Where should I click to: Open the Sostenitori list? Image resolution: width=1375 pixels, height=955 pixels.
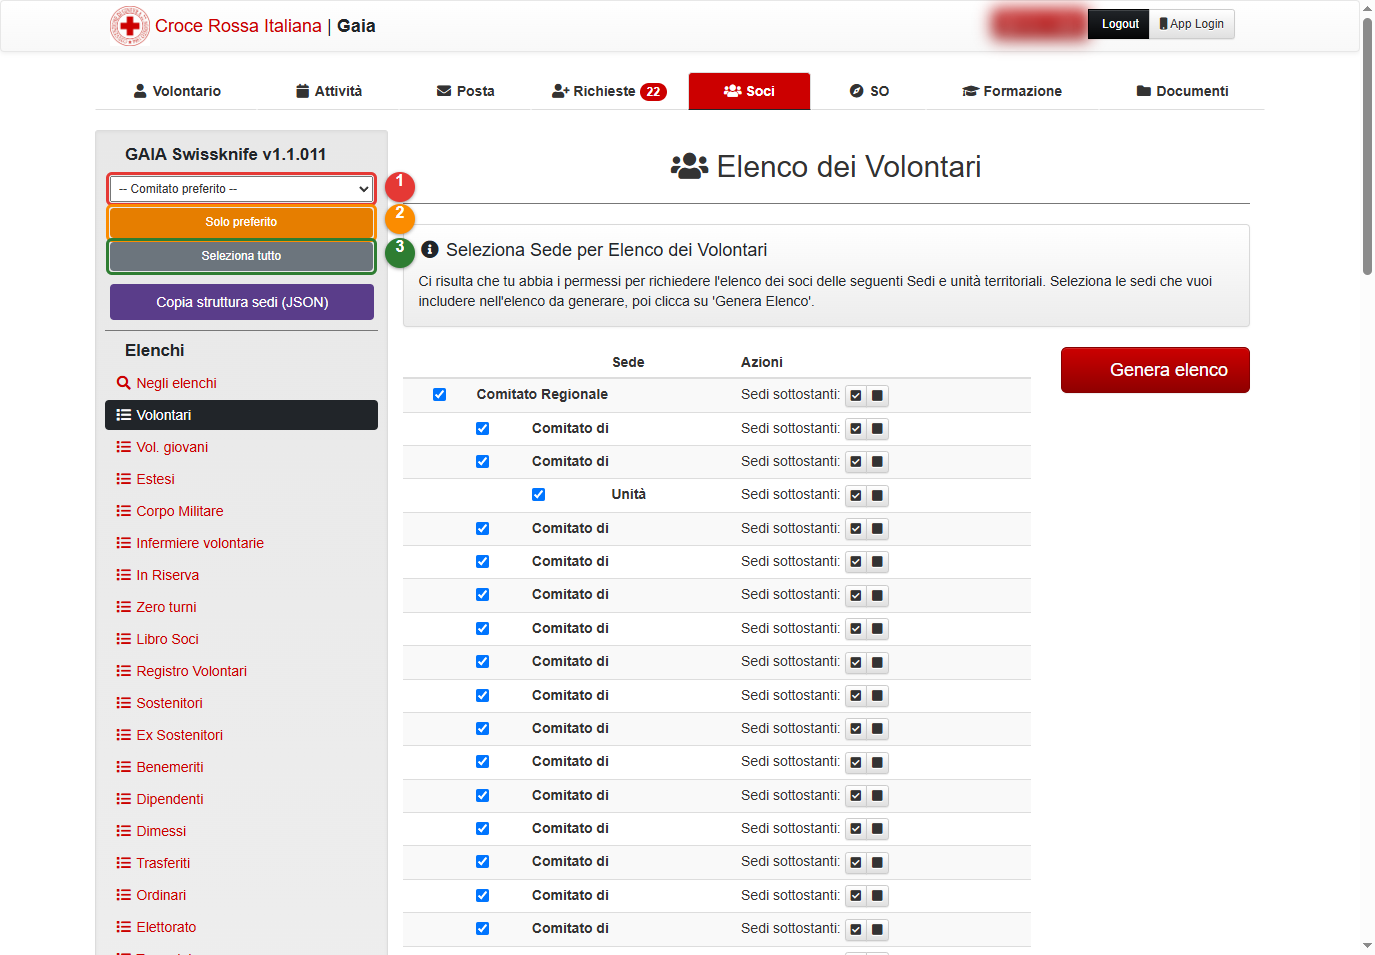(x=159, y=703)
